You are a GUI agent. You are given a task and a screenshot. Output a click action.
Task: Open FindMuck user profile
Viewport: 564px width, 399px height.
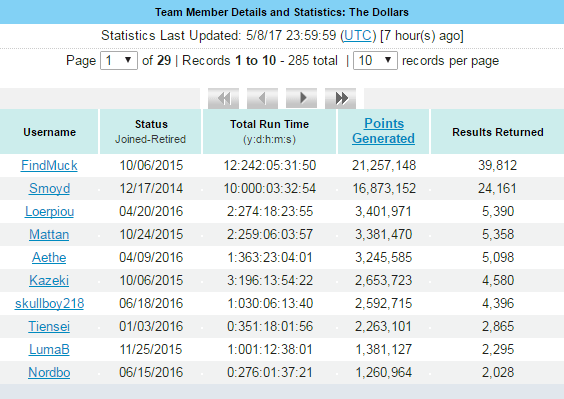pos(49,166)
